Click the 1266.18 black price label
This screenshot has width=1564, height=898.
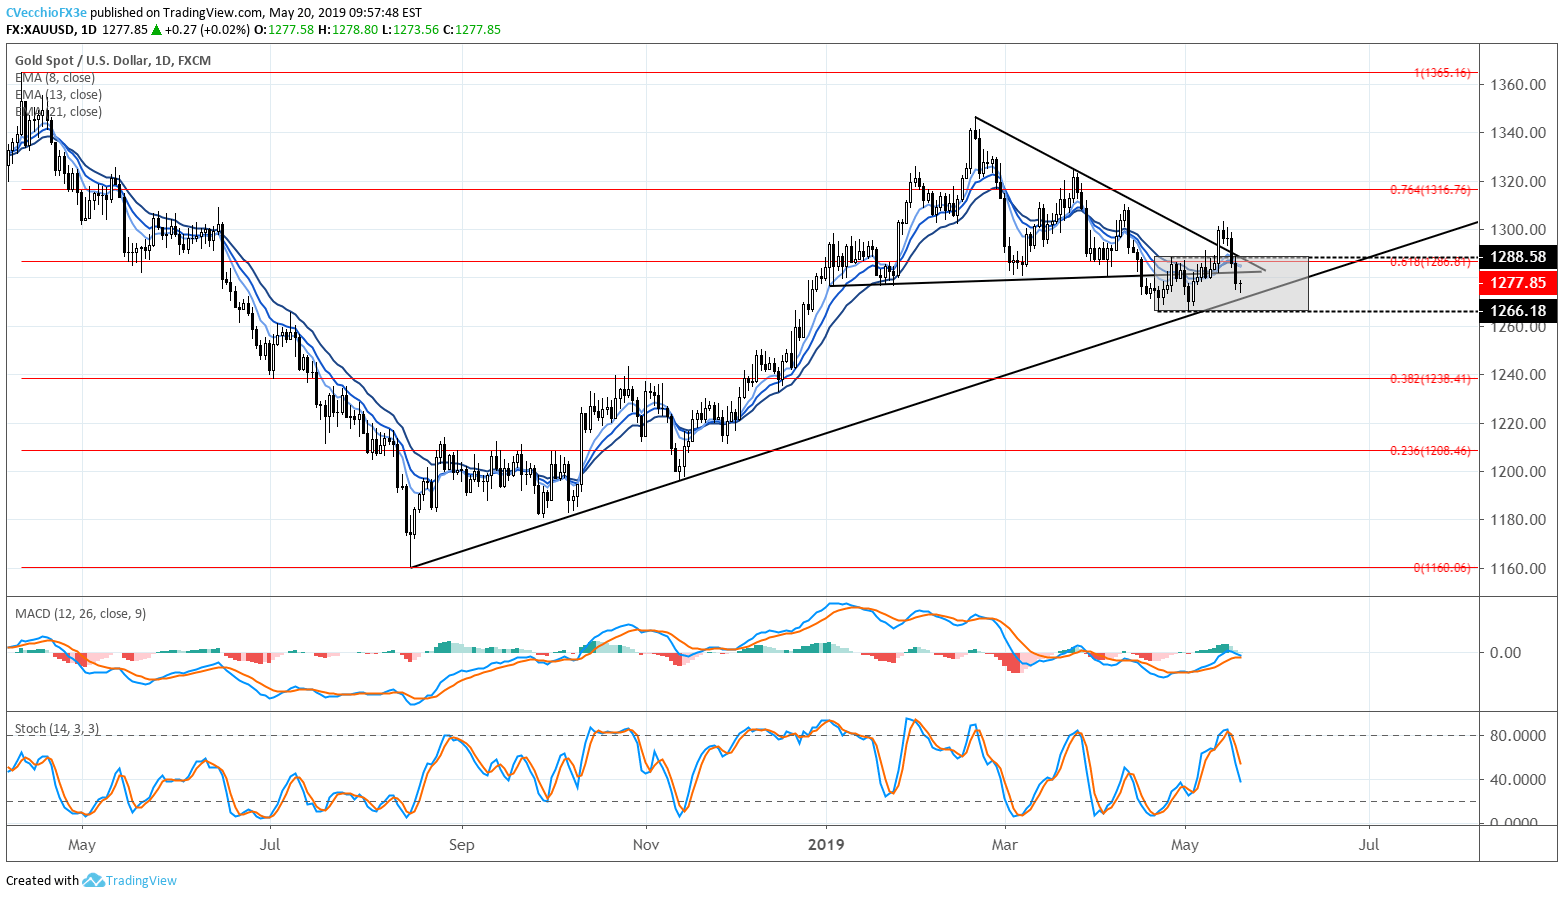click(x=1518, y=311)
